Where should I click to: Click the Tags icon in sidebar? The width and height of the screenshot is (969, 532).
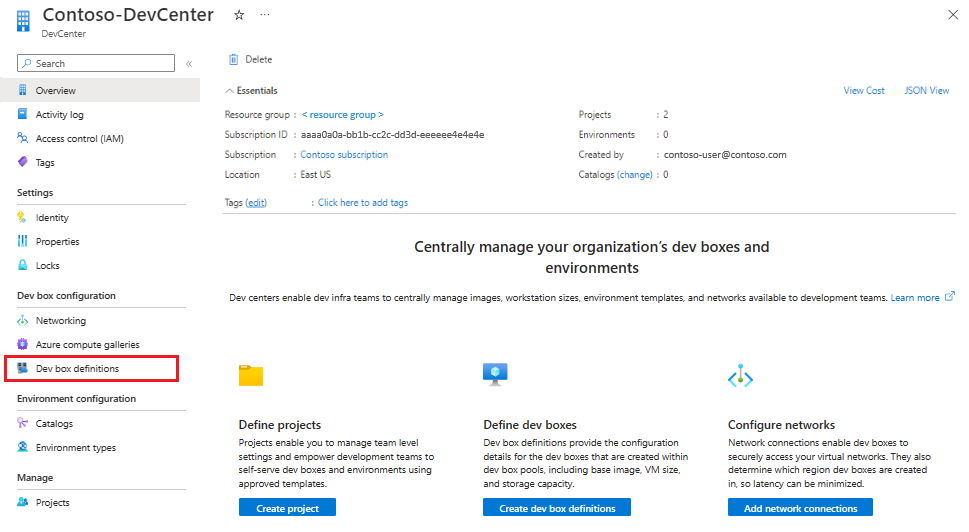pos(23,162)
